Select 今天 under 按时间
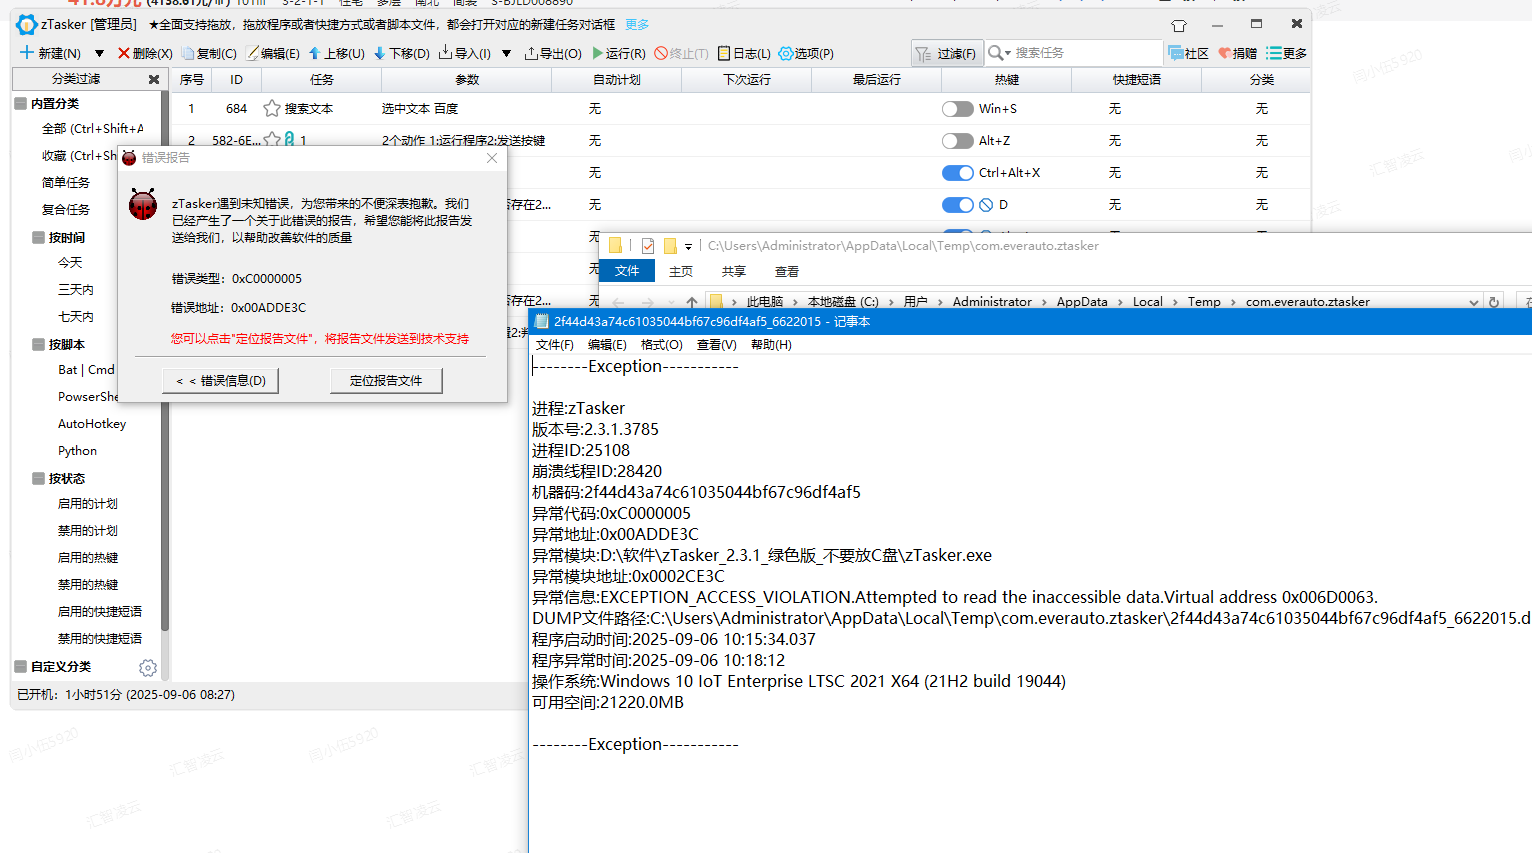 coord(70,263)
